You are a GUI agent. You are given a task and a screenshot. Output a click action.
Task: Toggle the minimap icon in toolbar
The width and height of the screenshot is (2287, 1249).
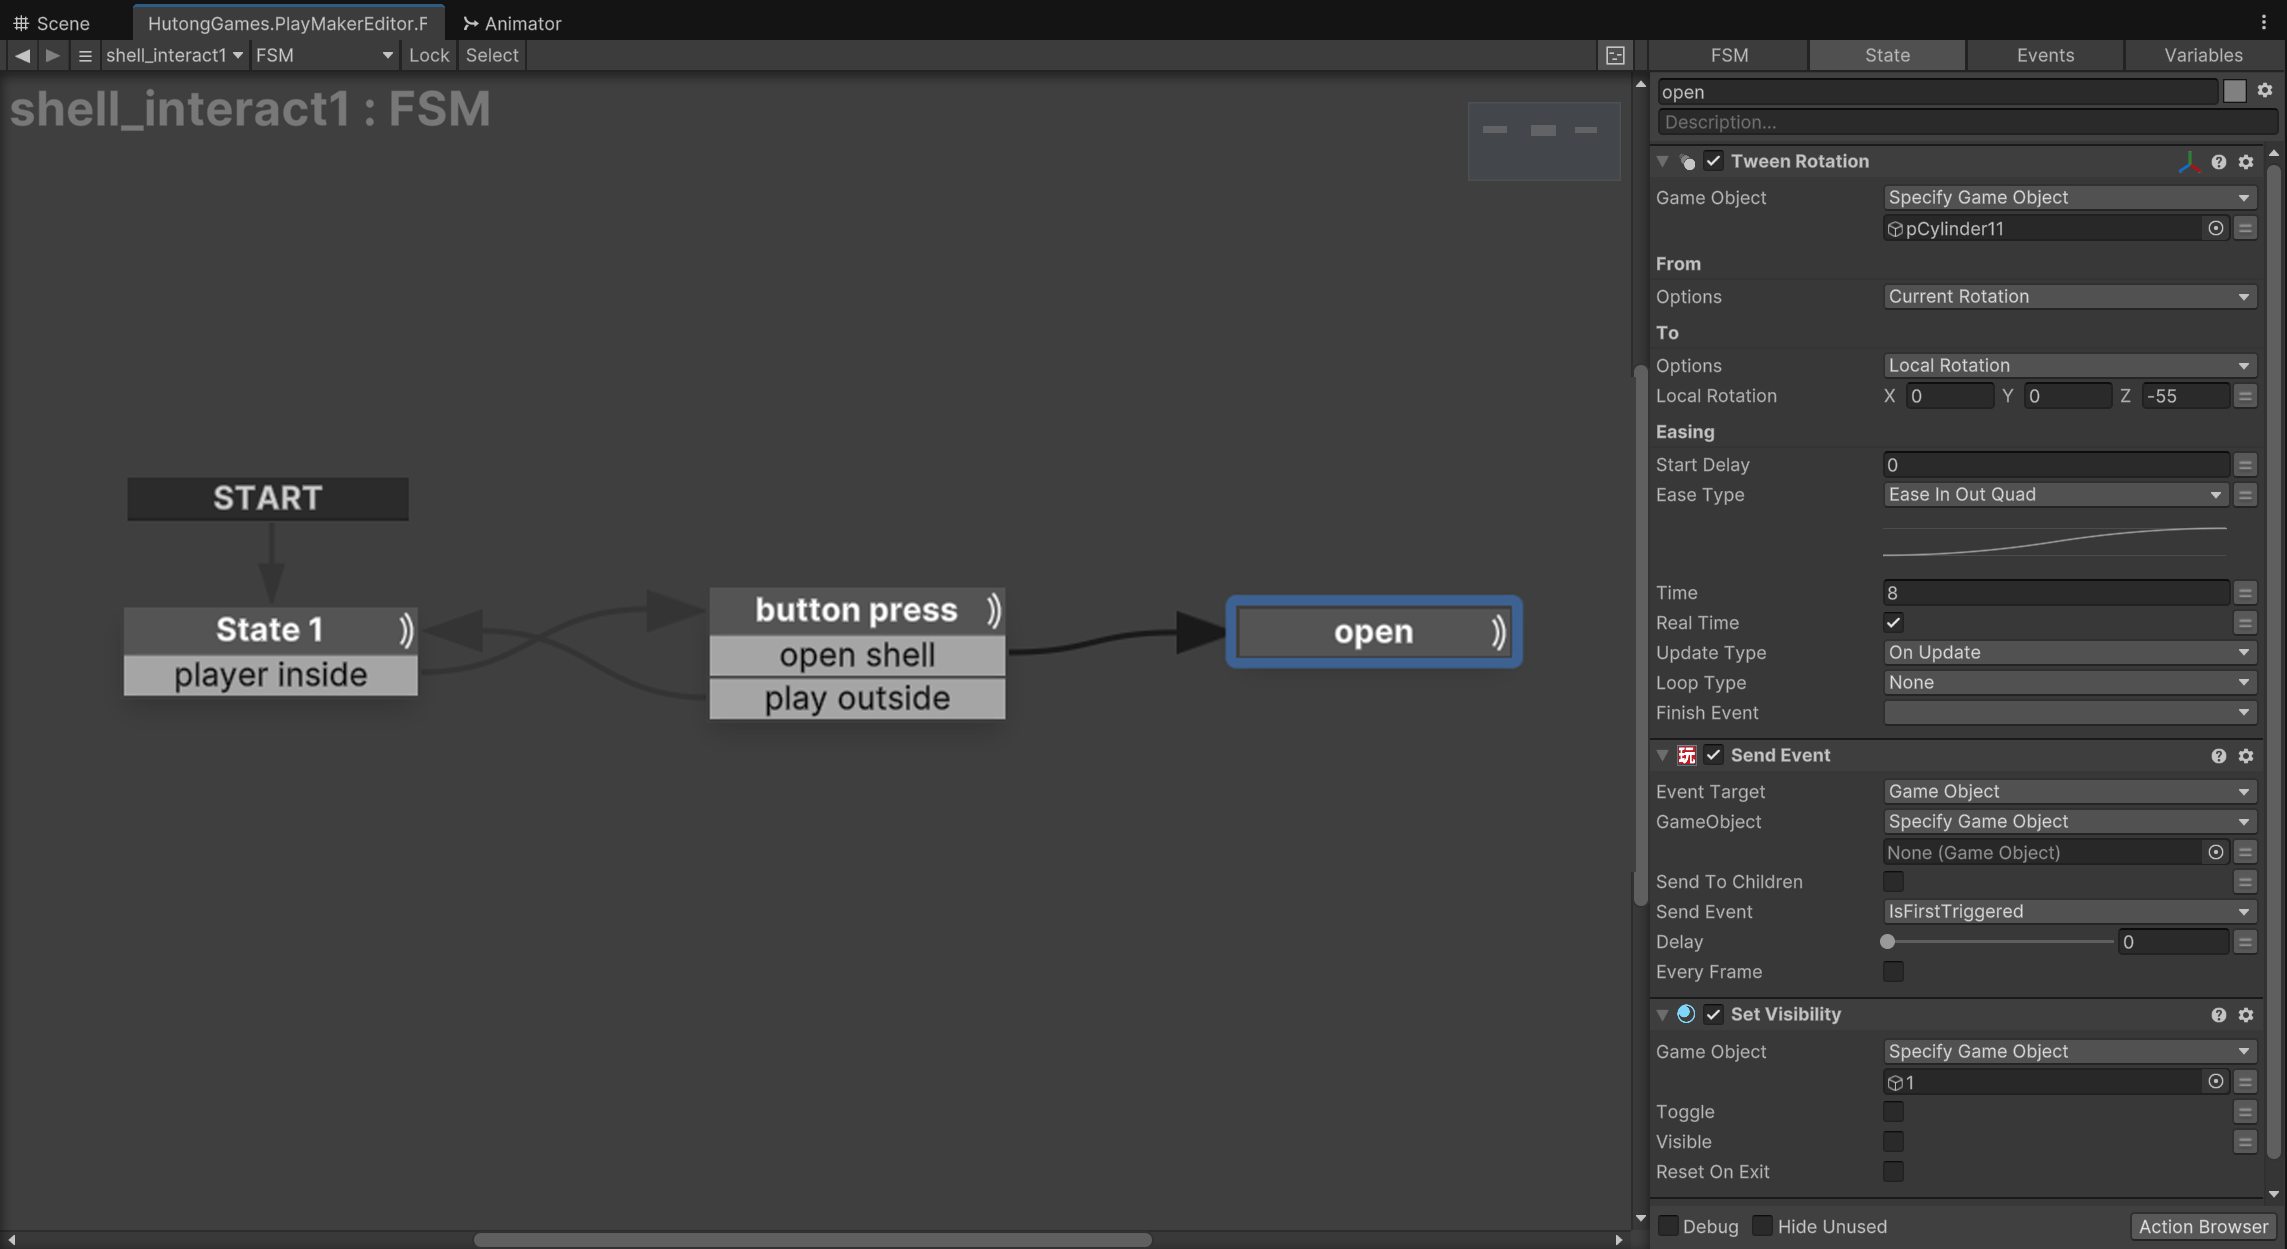tap(1615, 56)
